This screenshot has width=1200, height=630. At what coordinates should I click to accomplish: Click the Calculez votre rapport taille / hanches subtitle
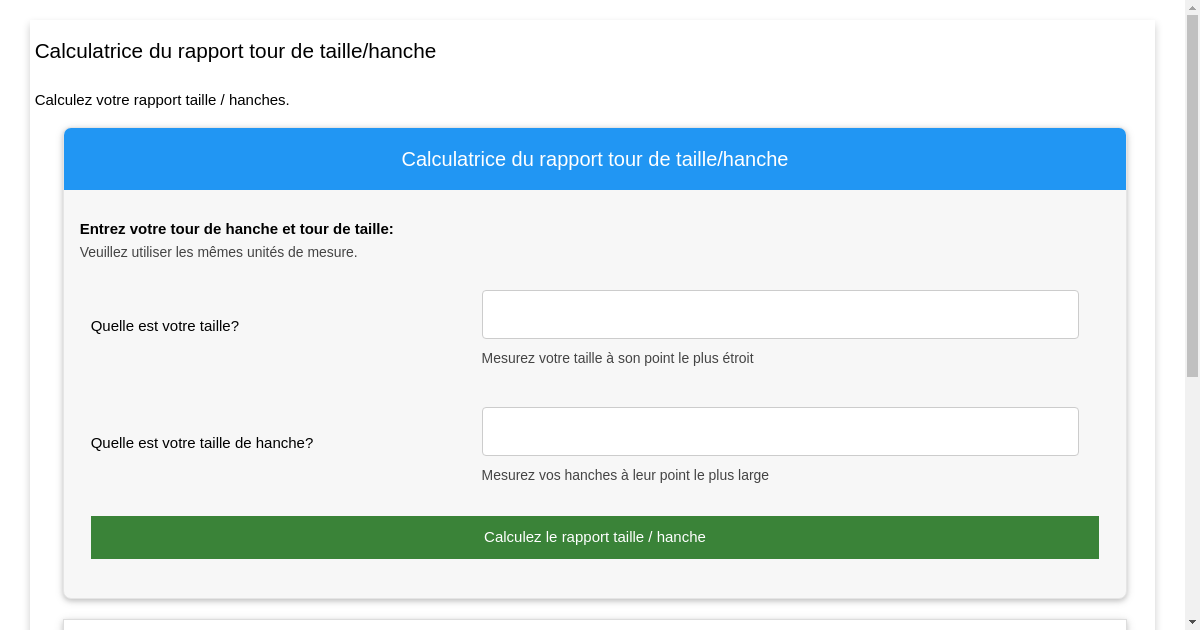click(x=162, y=100)
